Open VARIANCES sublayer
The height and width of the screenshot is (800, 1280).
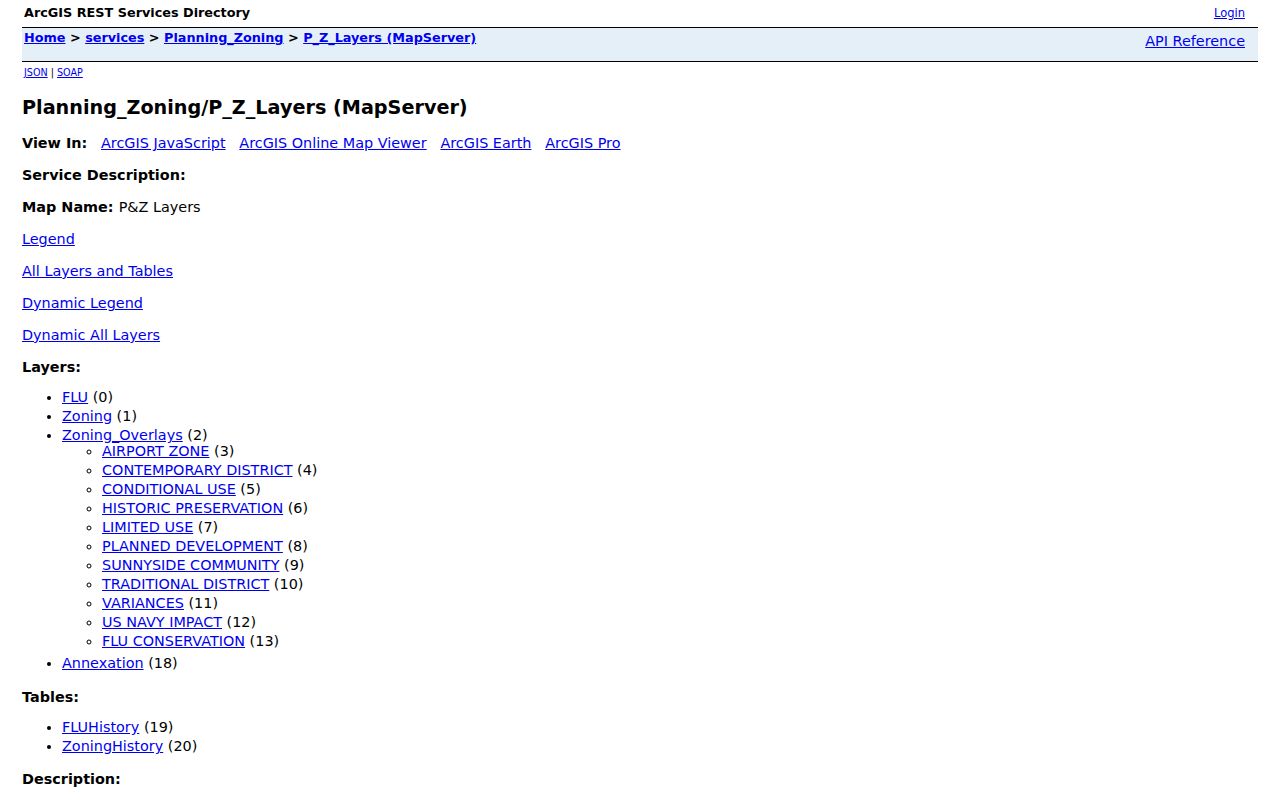click(x=143, y=603)
